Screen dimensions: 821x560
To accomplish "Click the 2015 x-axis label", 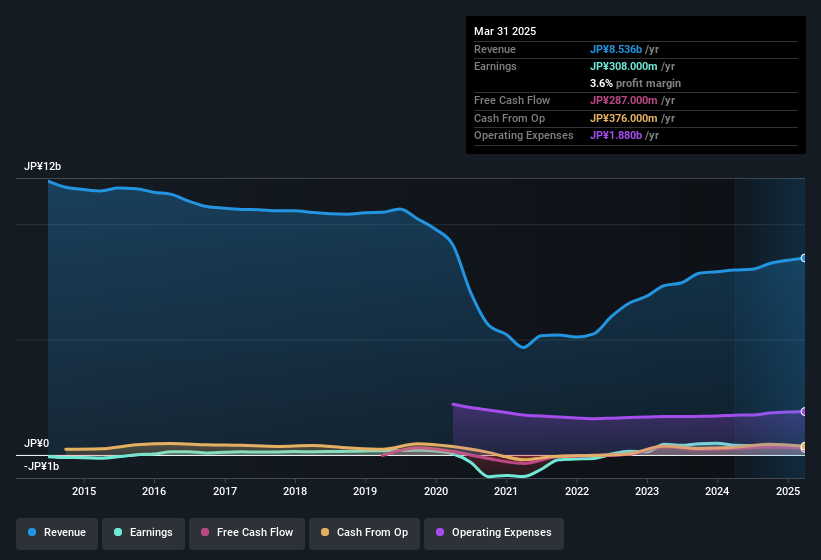I will pos(84,491).
